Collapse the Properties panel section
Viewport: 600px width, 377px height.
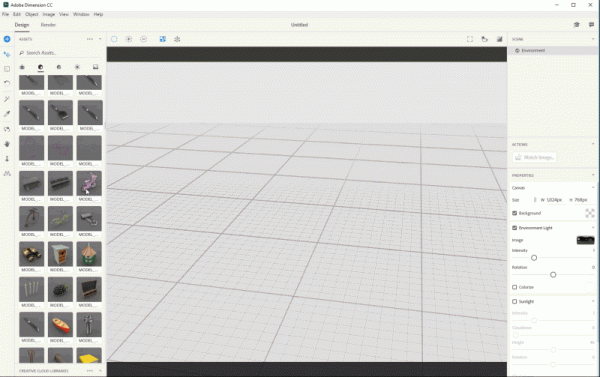593,175
